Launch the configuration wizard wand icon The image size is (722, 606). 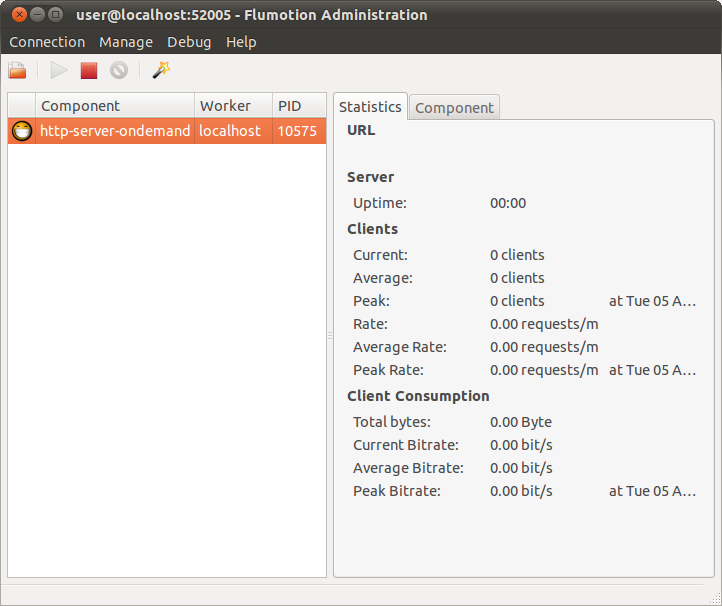tap(160, 70)
